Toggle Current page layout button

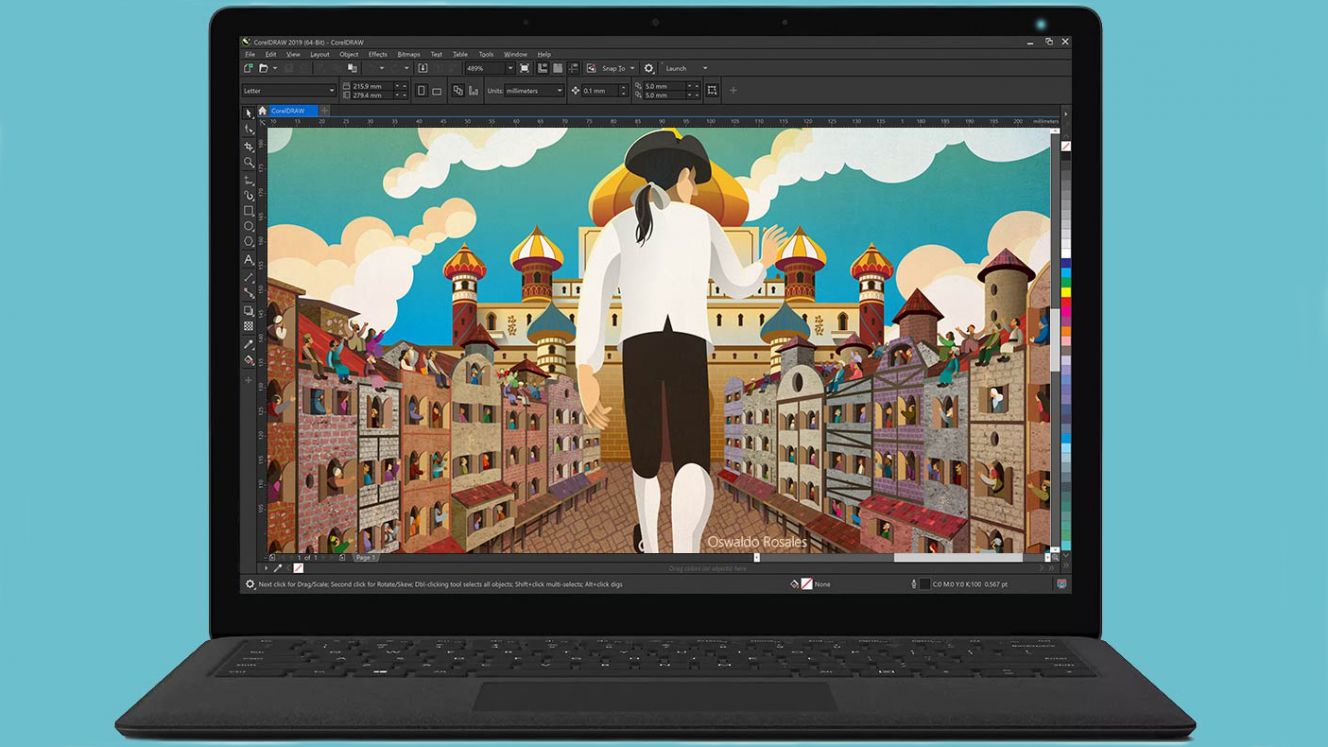(473, 91)
